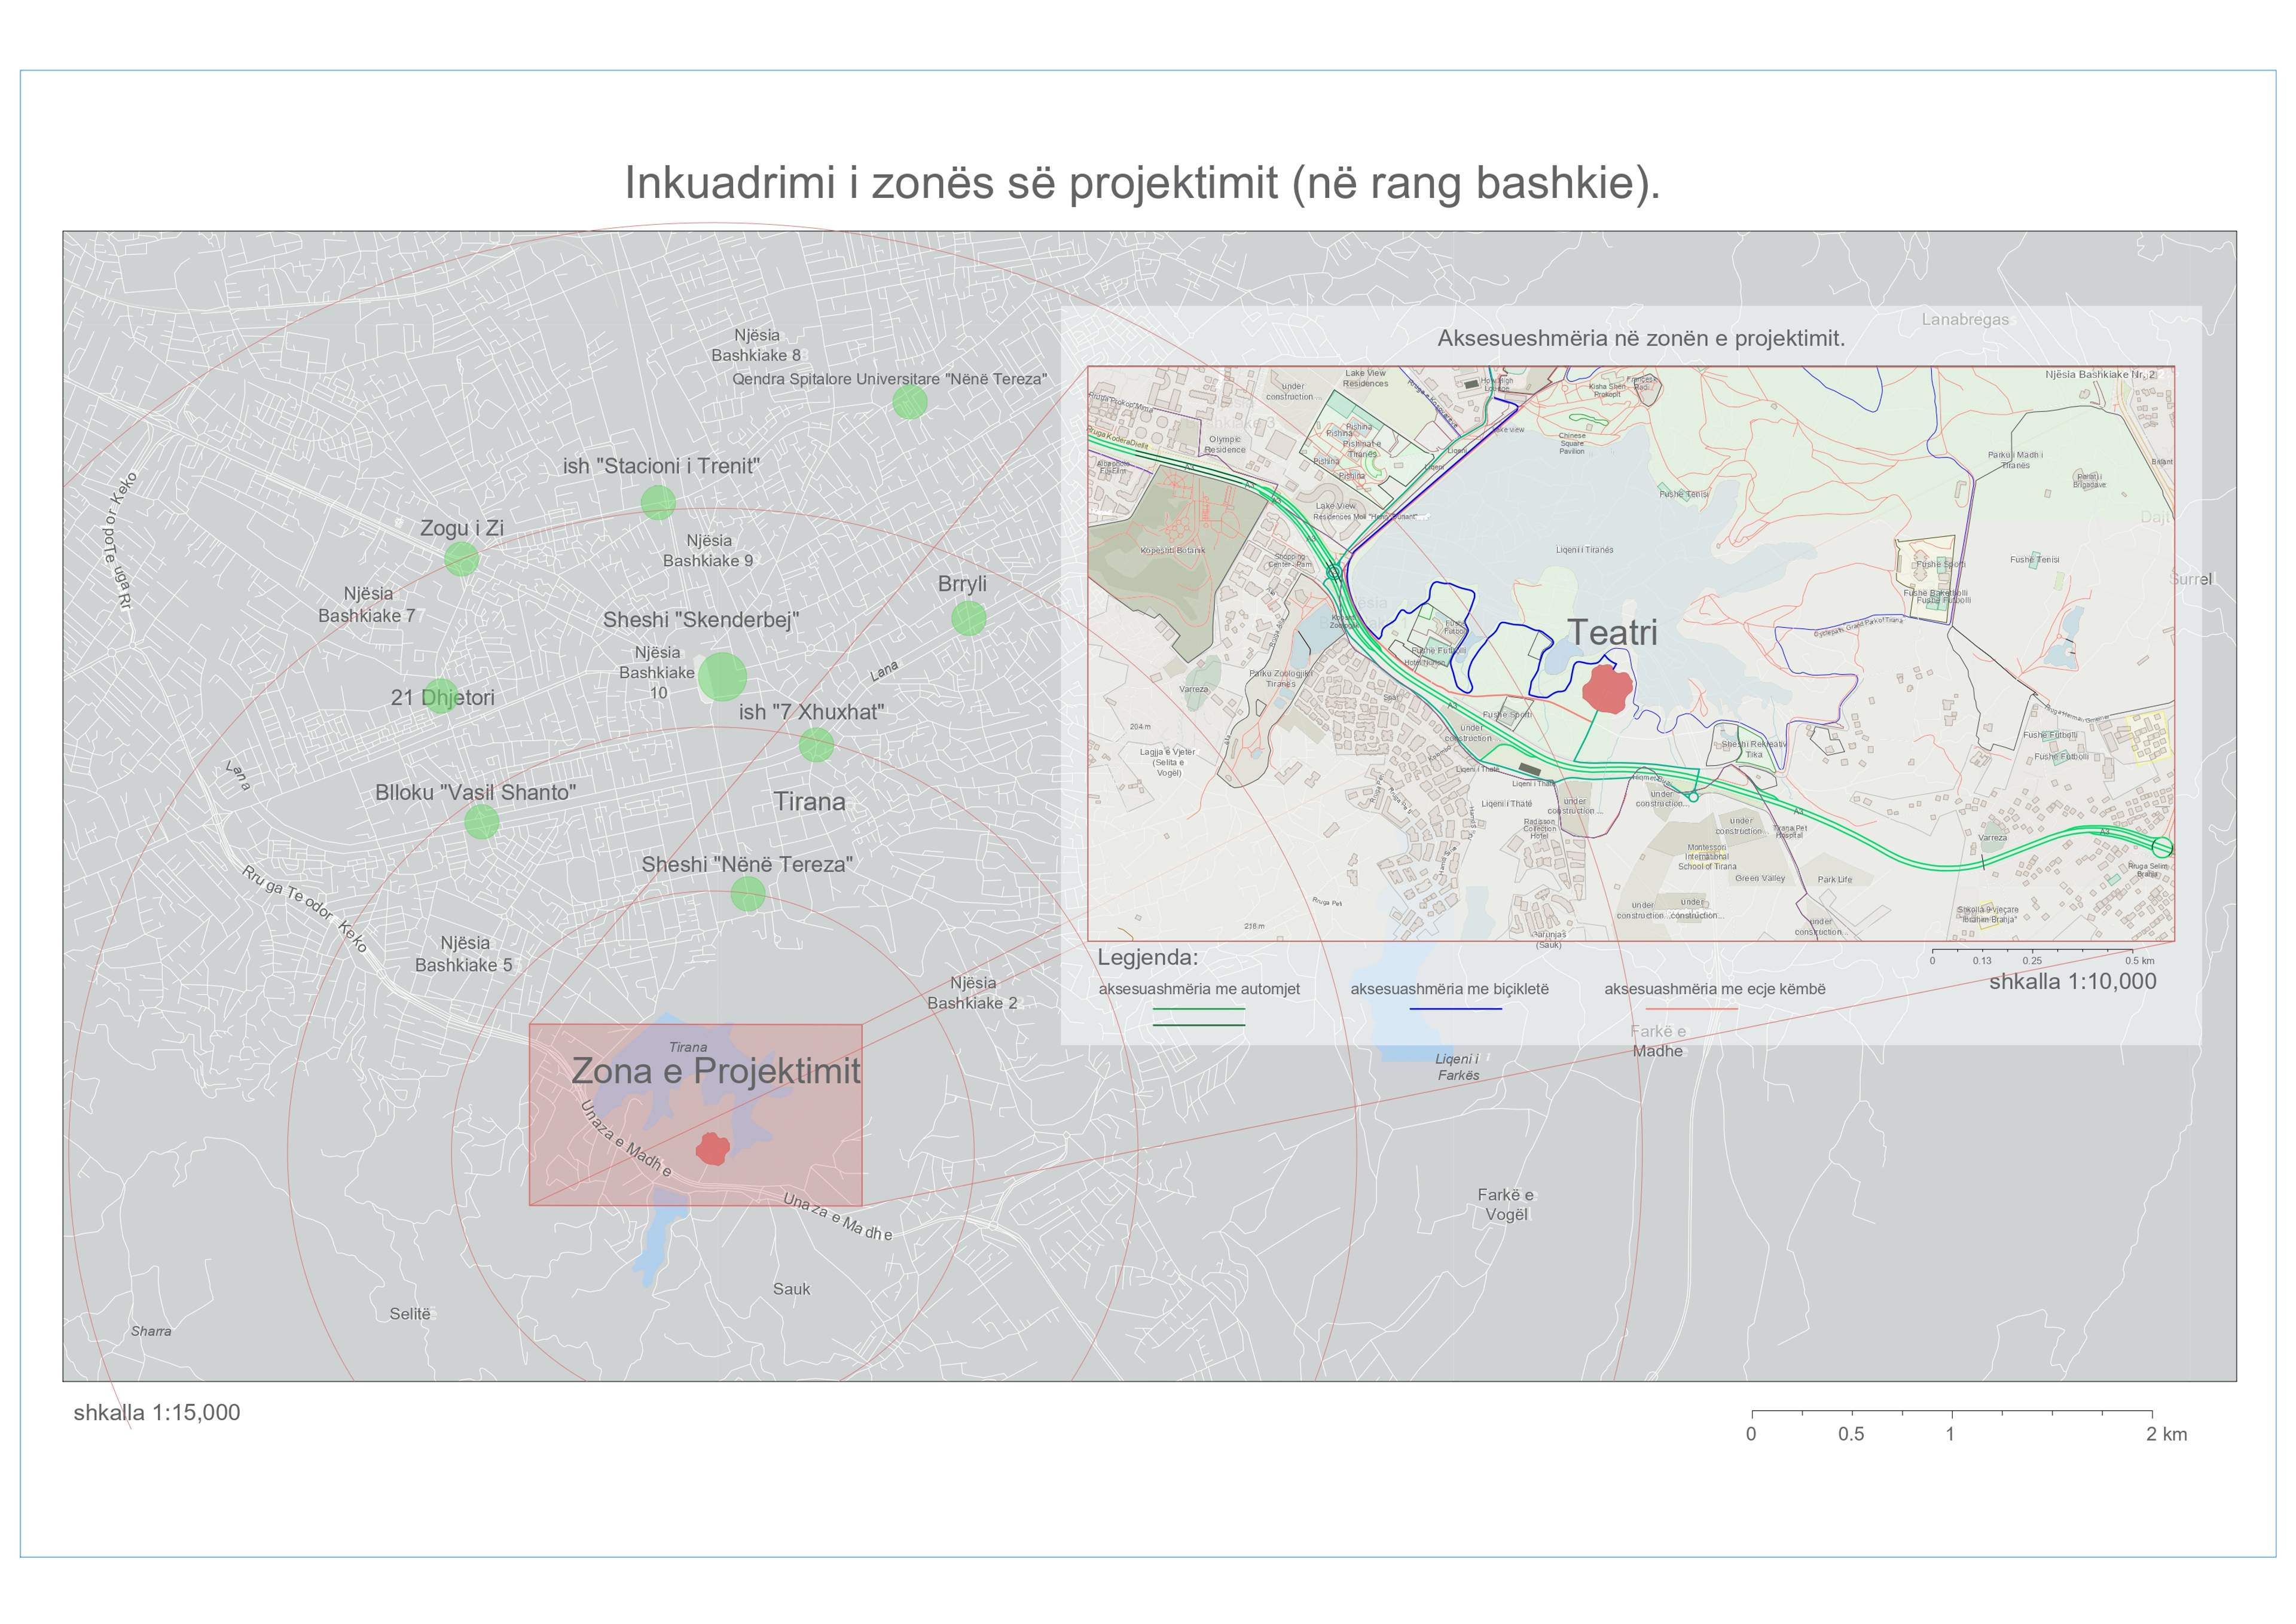
Task: Click the "Blloku "Vasil Shanto"" label
Action: 476,793
